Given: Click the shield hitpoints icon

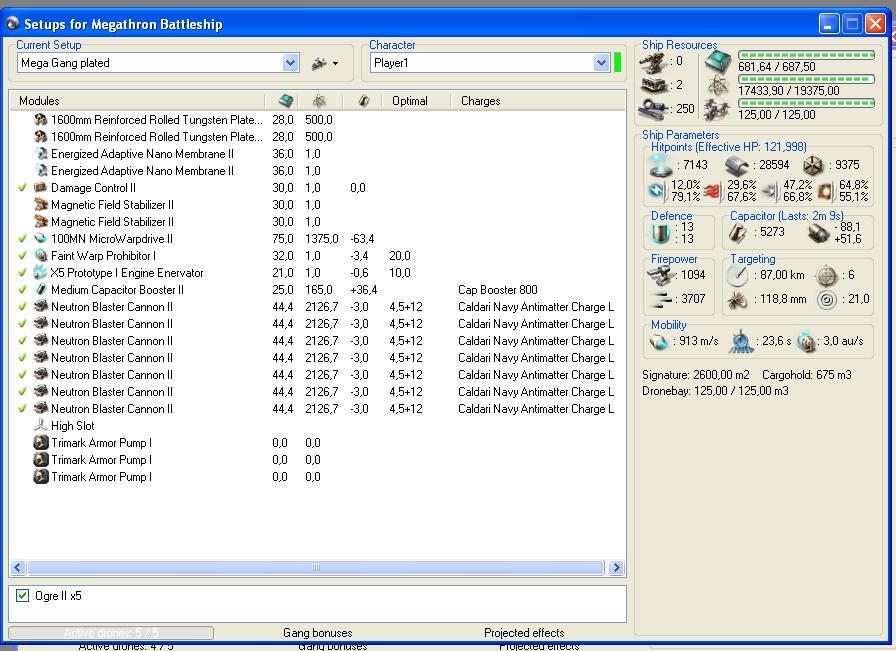Looking at the screenshot, I should pos(662,165).
